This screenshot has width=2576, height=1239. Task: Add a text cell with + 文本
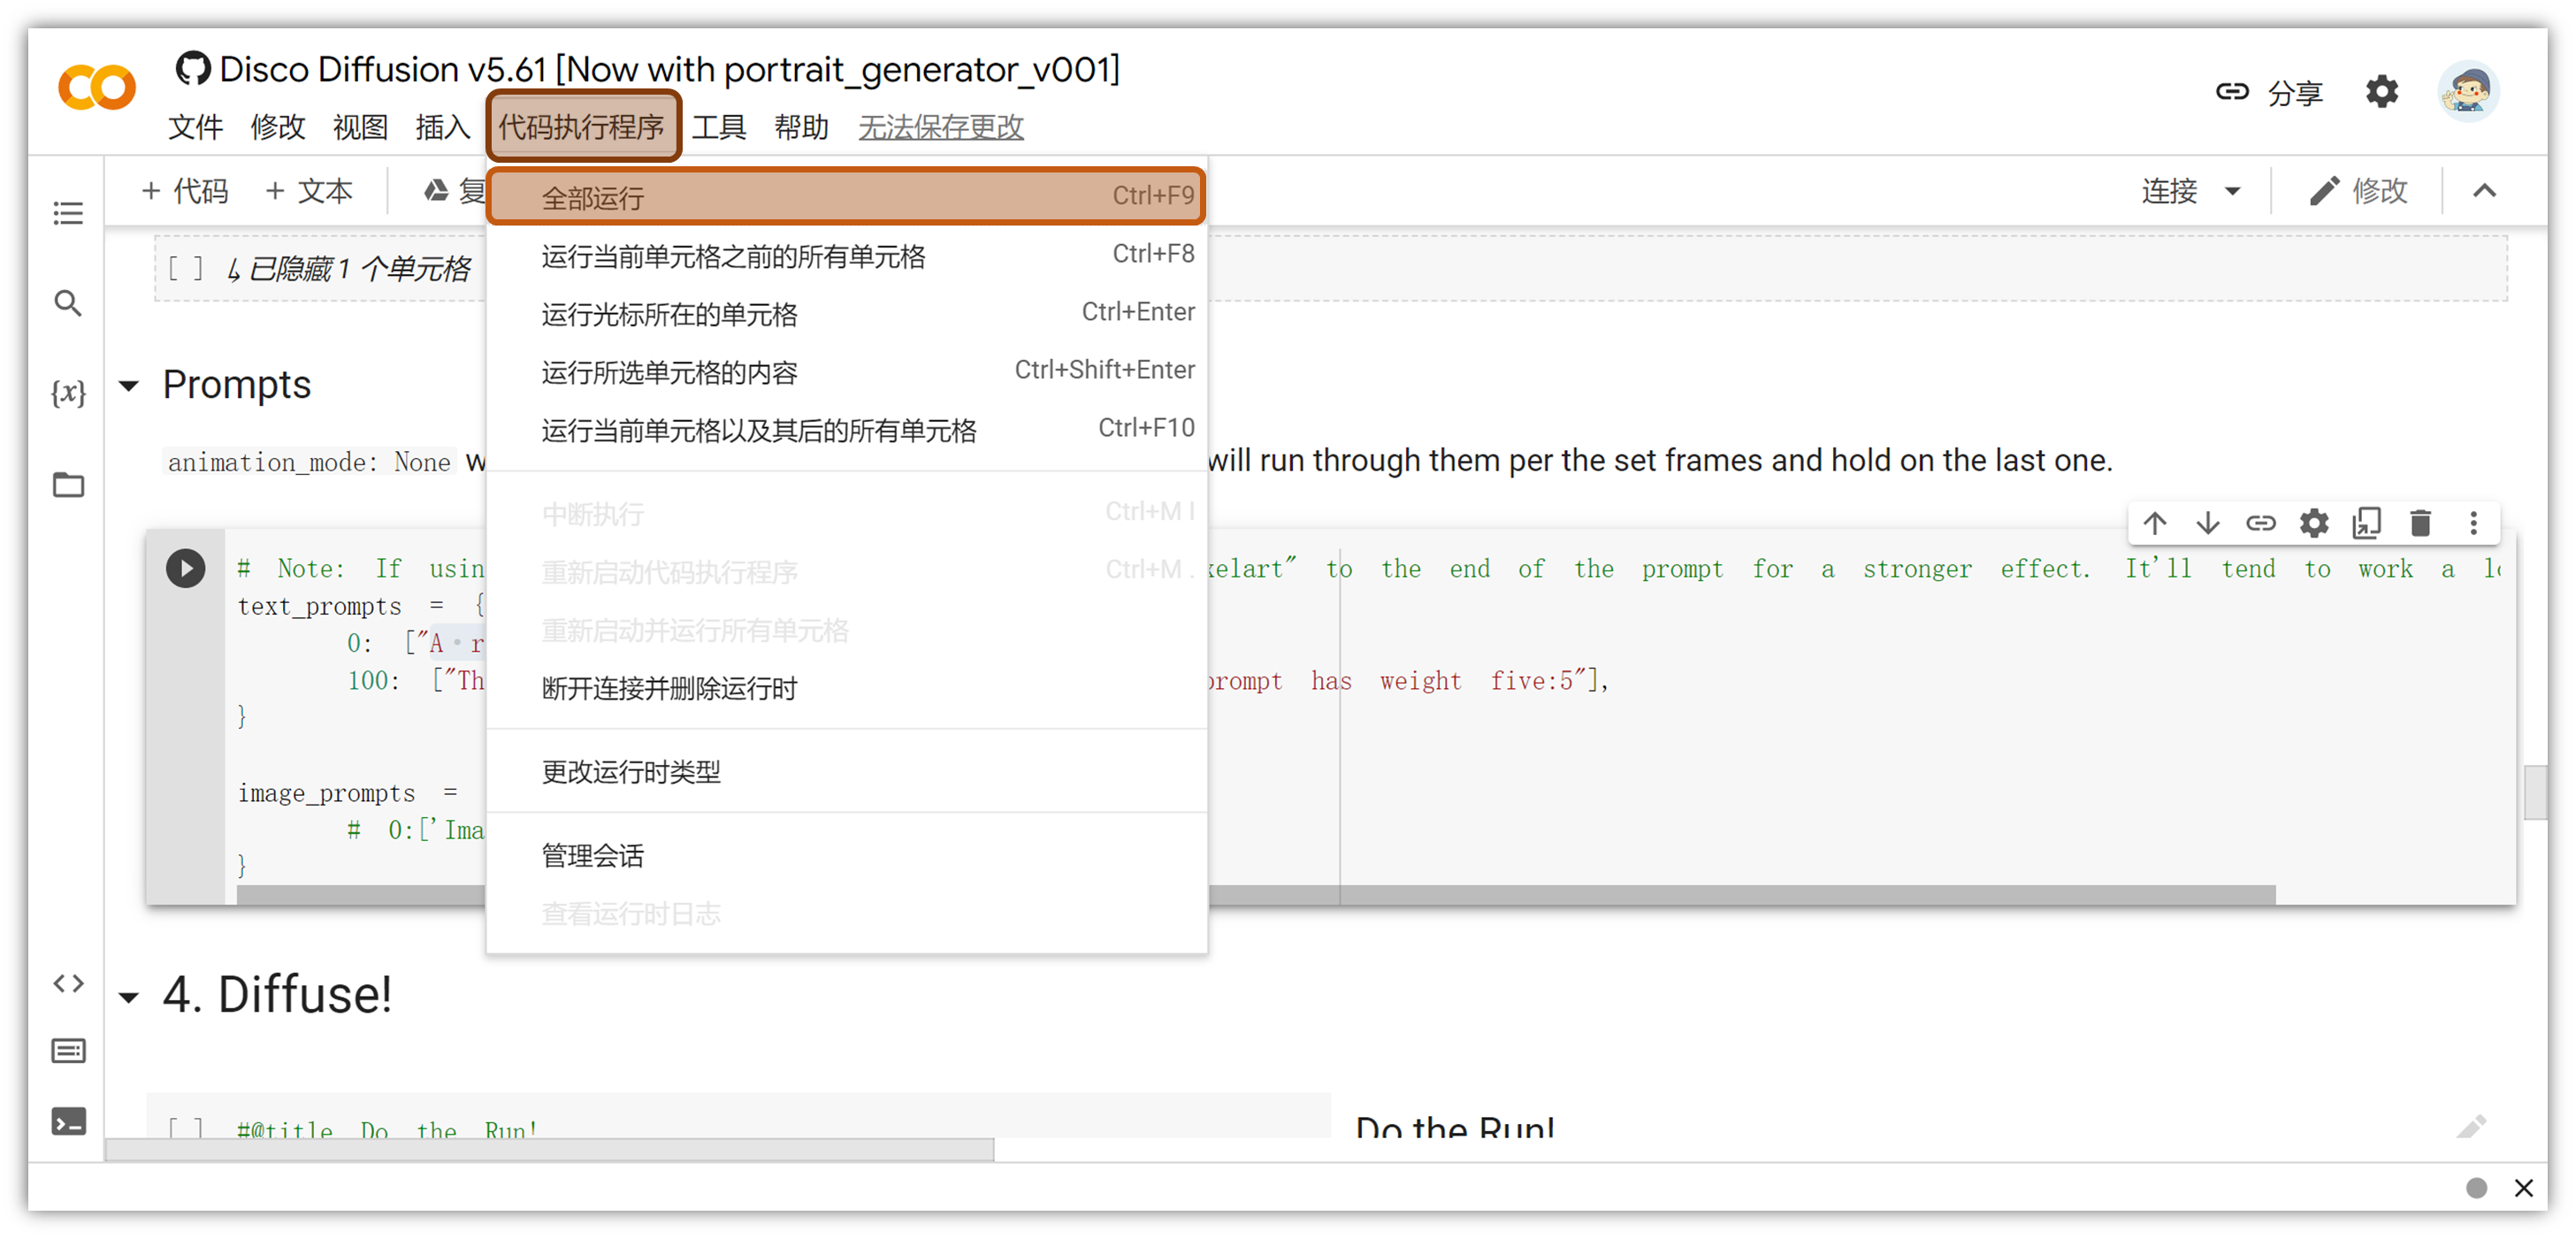pos(309,190)
